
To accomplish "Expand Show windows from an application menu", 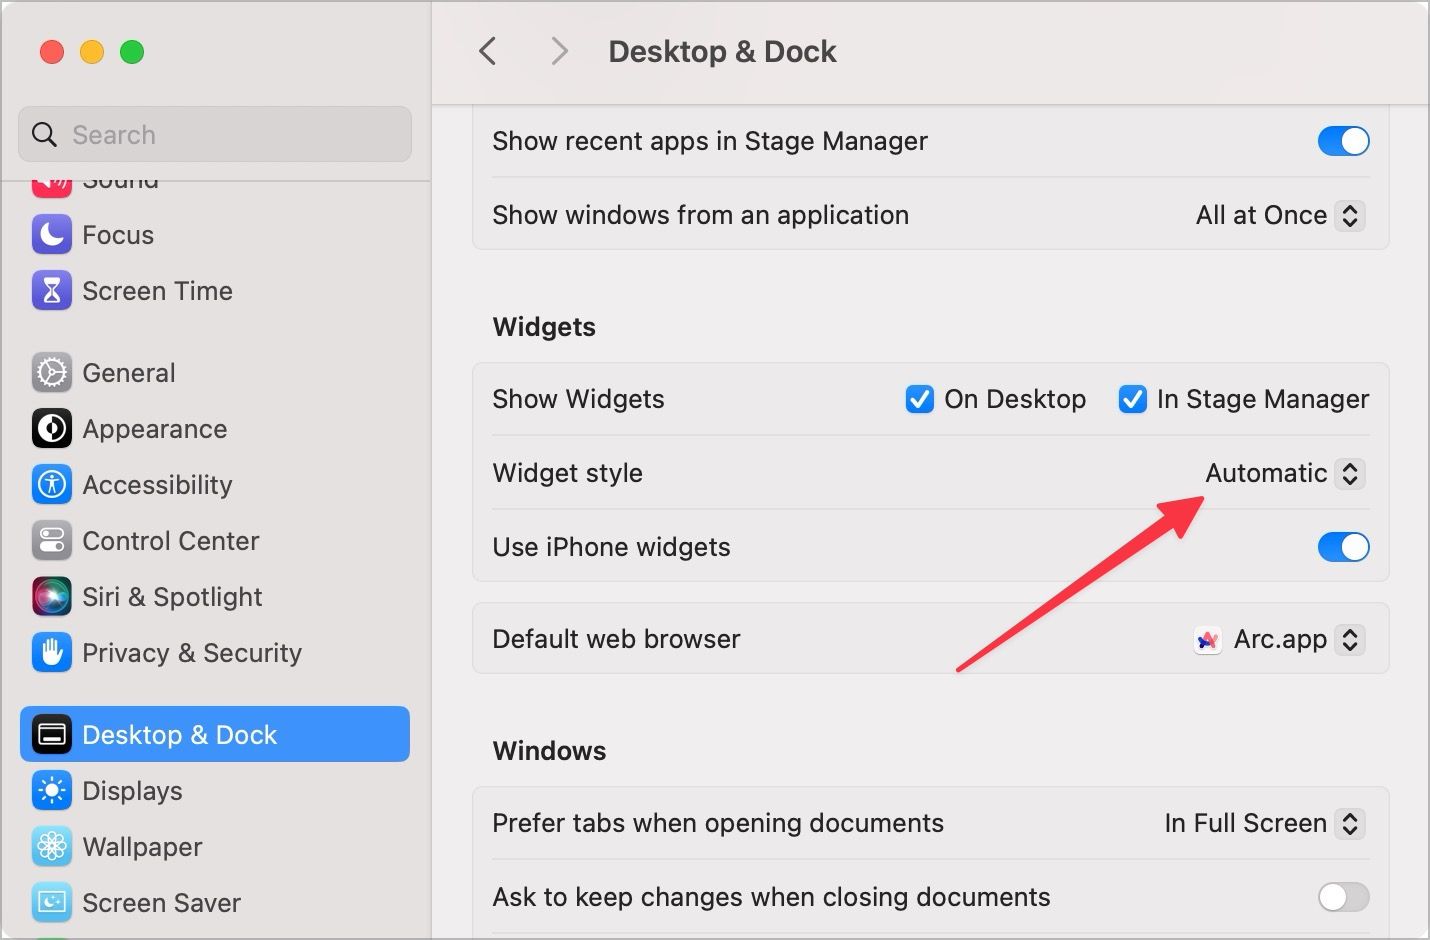I will (1279, 215).
